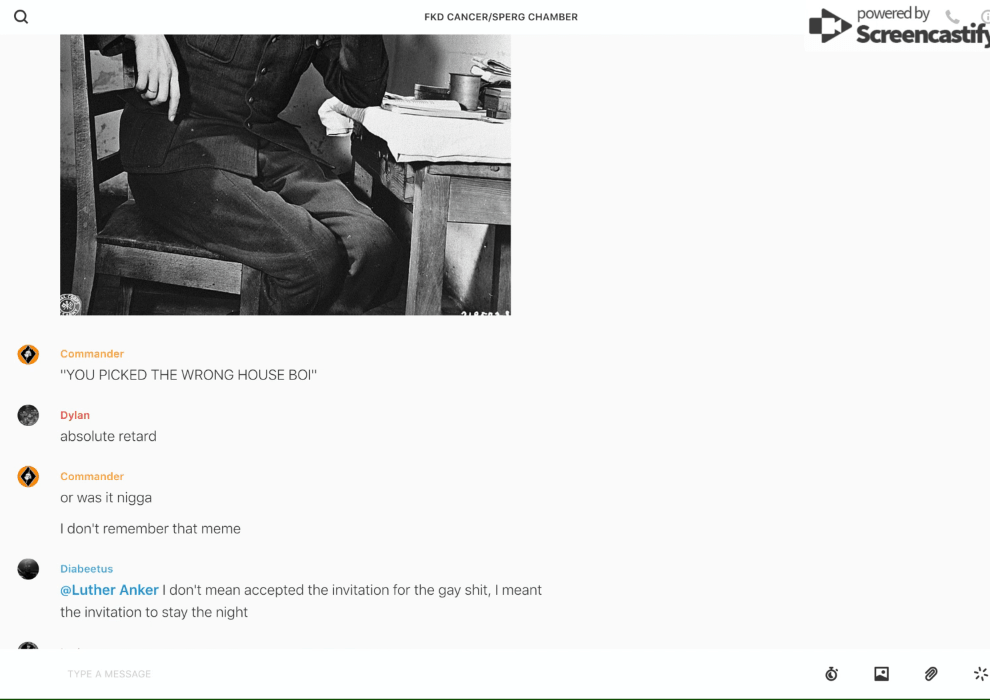Click Dylan's round avatar
This screenshot has height=700, width=990.
click(x=28, y=415)
